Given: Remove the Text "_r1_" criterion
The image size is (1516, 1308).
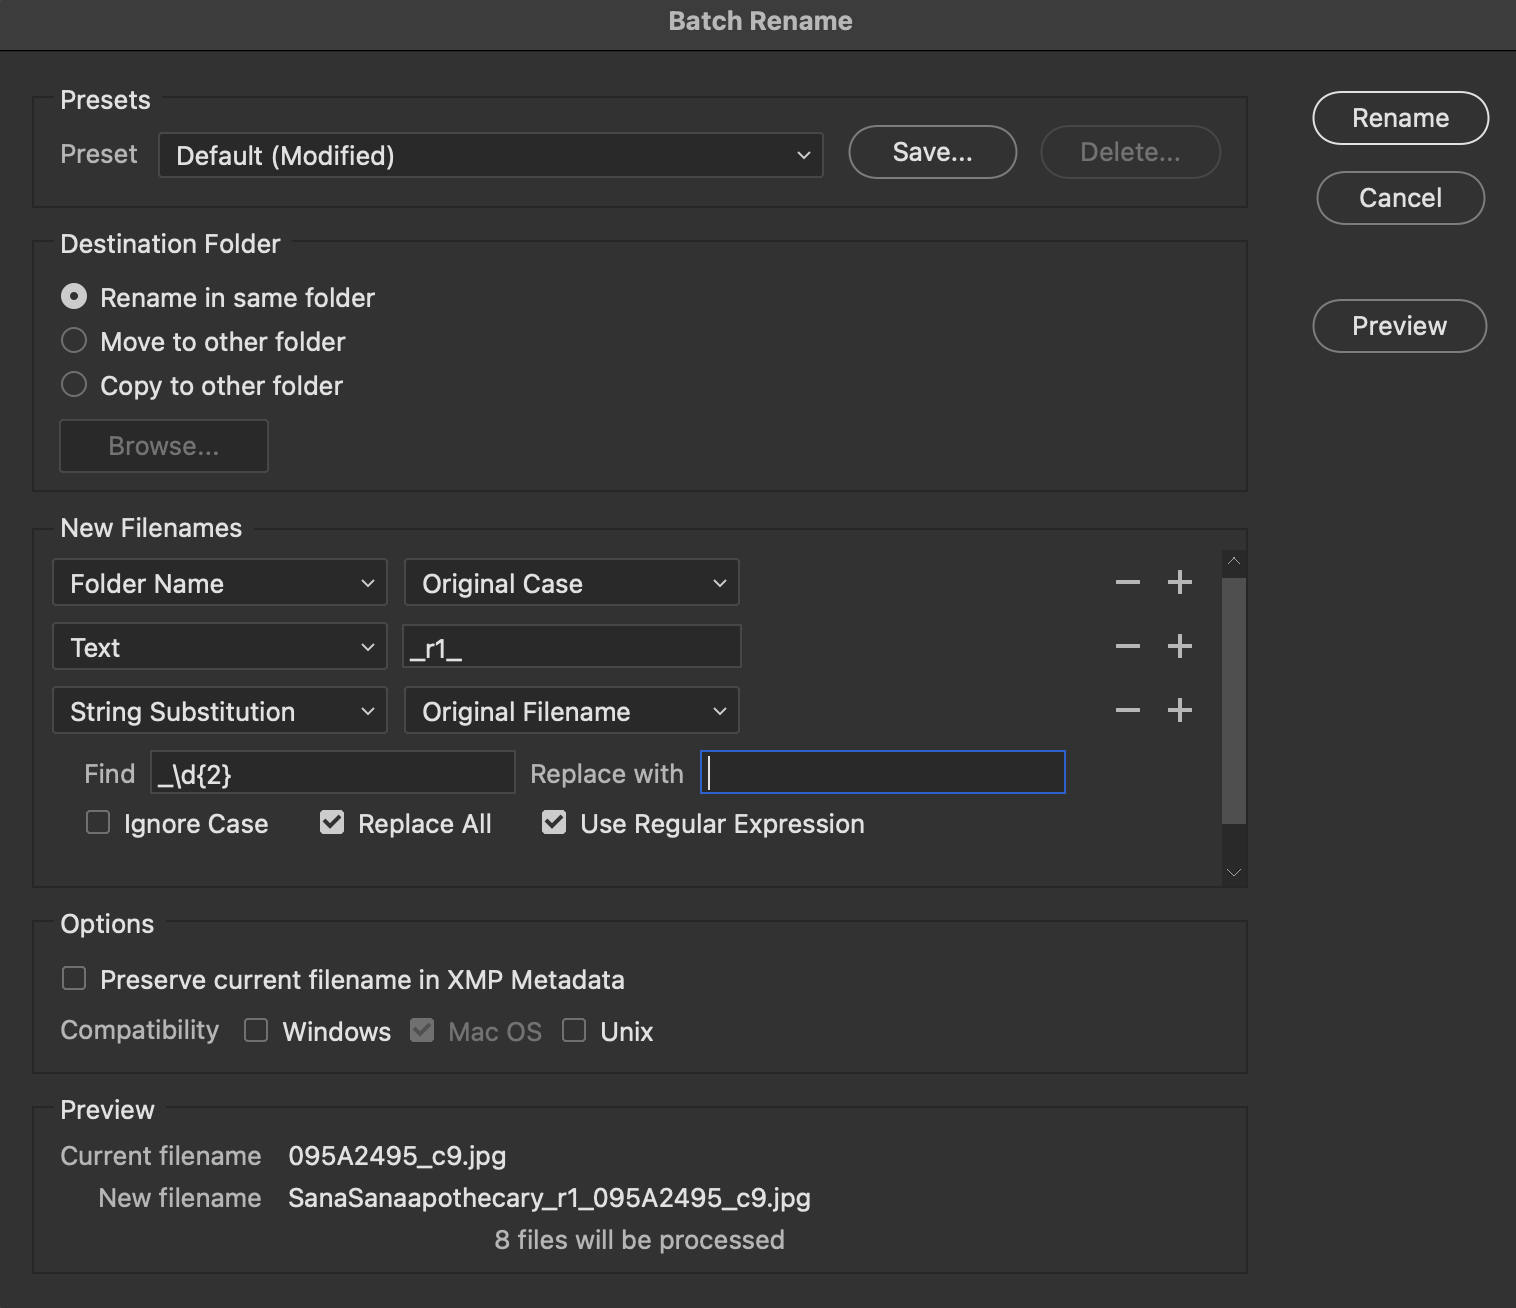Looking at the screenshot, I should click(x=1127, y=646).
